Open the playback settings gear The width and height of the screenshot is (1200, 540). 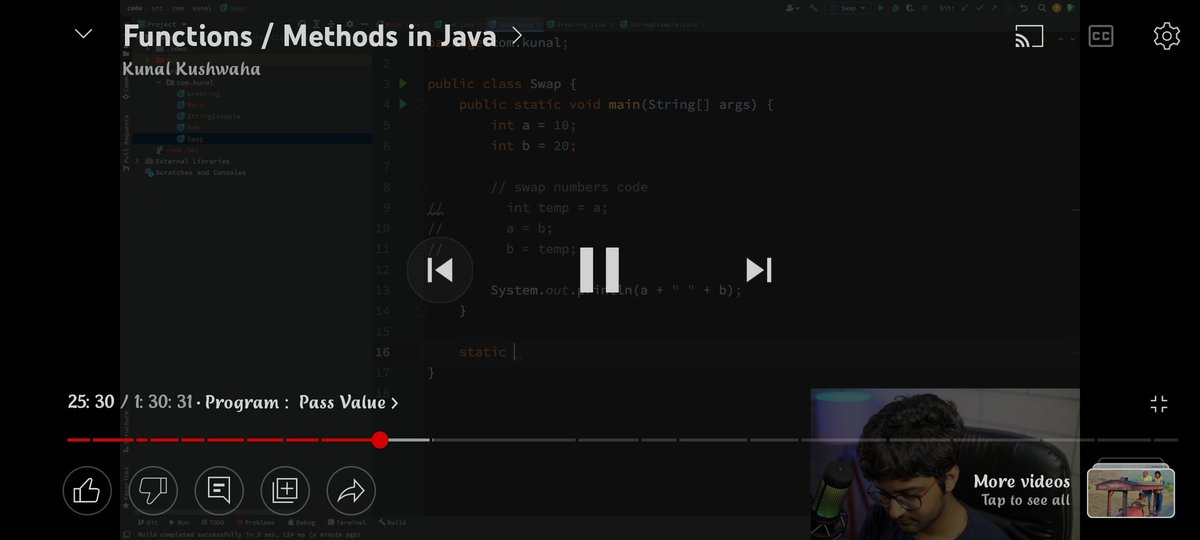1166,36
